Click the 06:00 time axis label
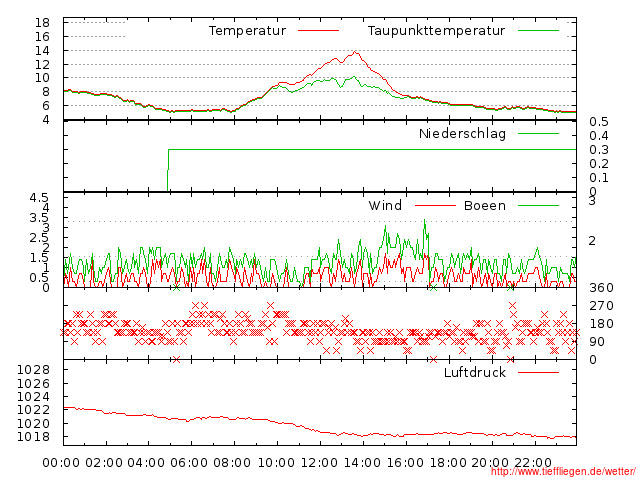Image resolution: width=640 pixels, height=480 pixels. tap(189, 463)
